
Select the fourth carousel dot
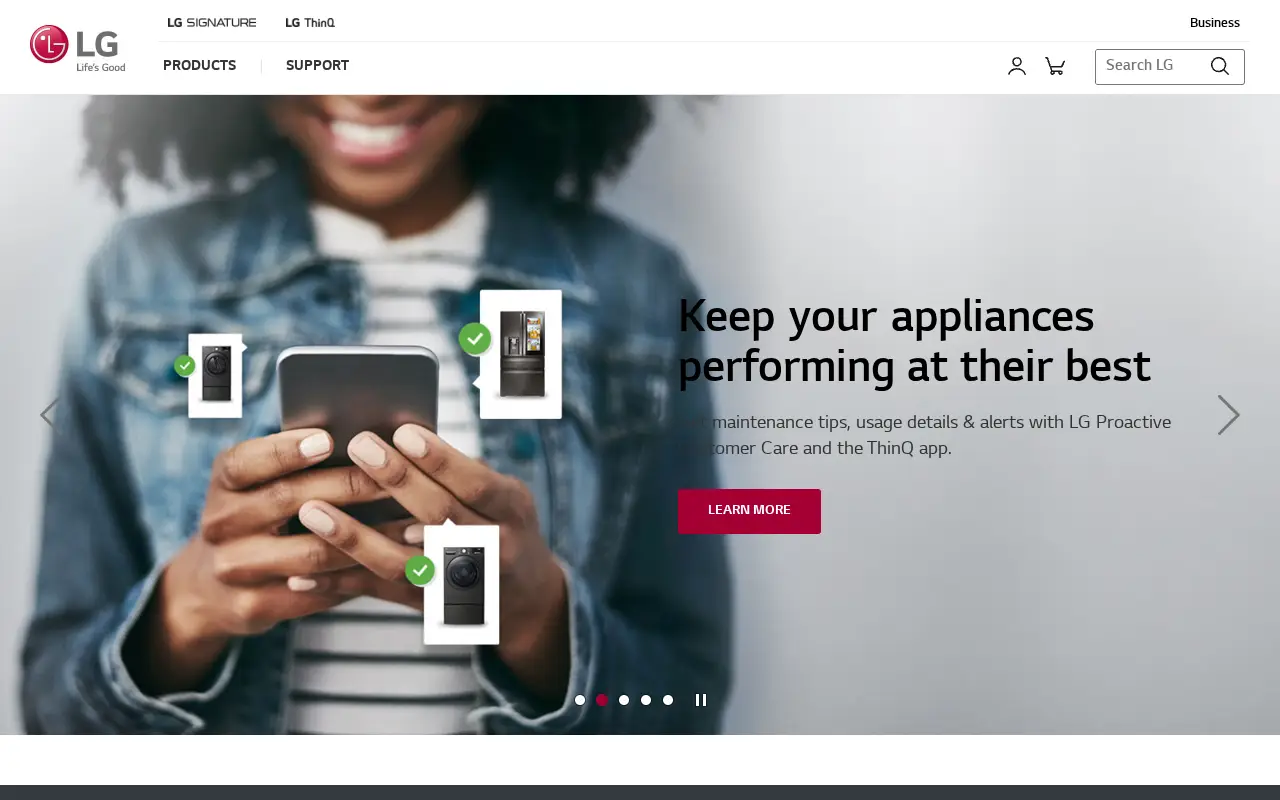(646, 700)
